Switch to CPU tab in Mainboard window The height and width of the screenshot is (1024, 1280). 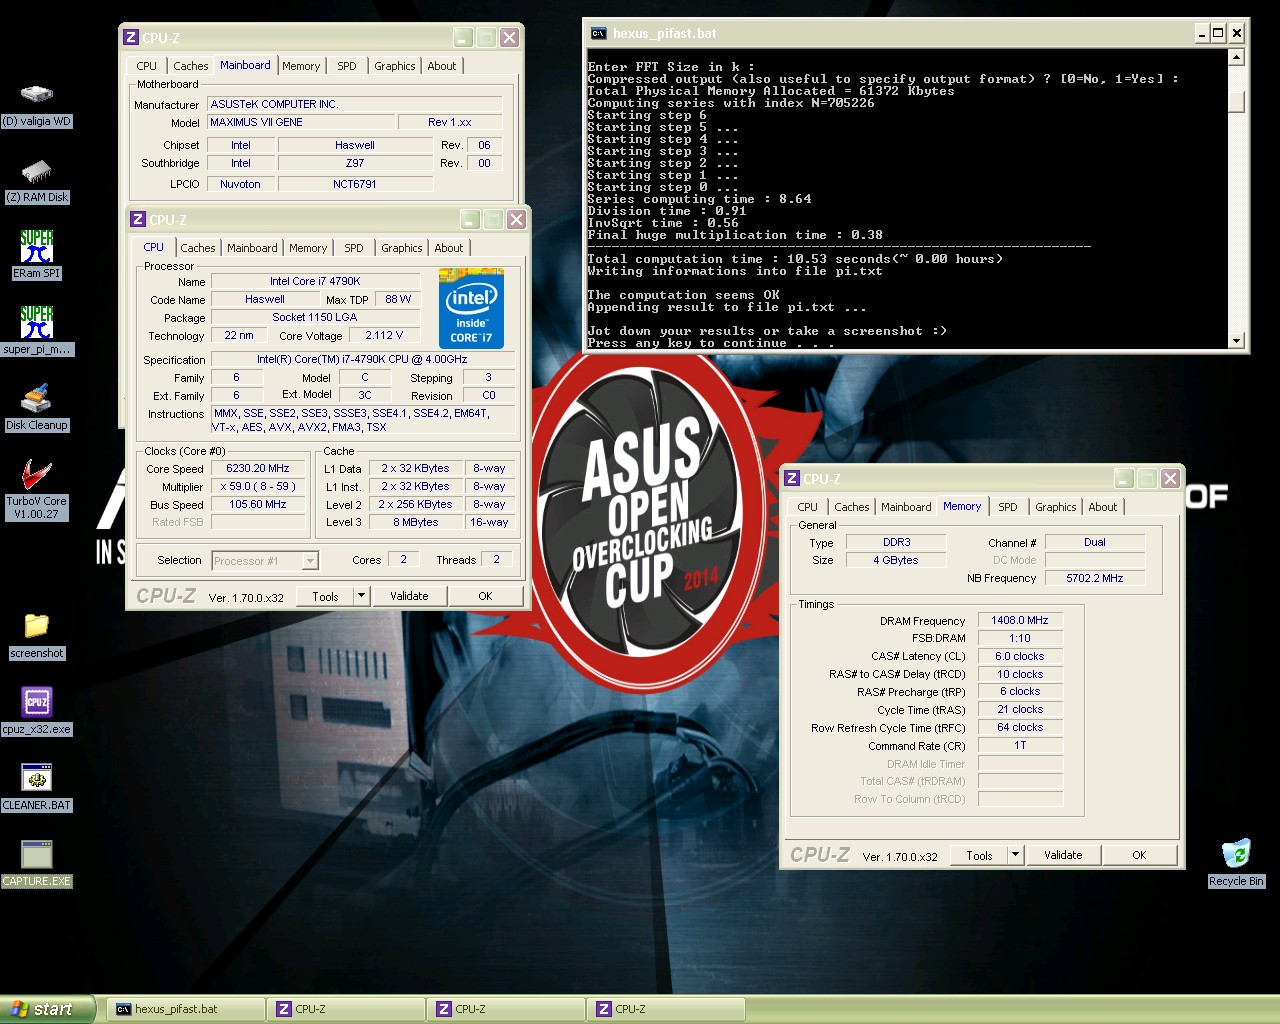pos(147,66)
